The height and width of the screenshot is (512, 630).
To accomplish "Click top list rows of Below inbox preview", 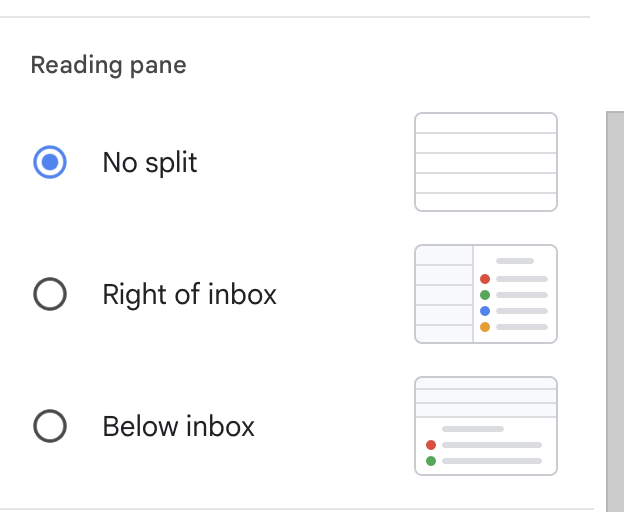I will click(x=486, y=397).
